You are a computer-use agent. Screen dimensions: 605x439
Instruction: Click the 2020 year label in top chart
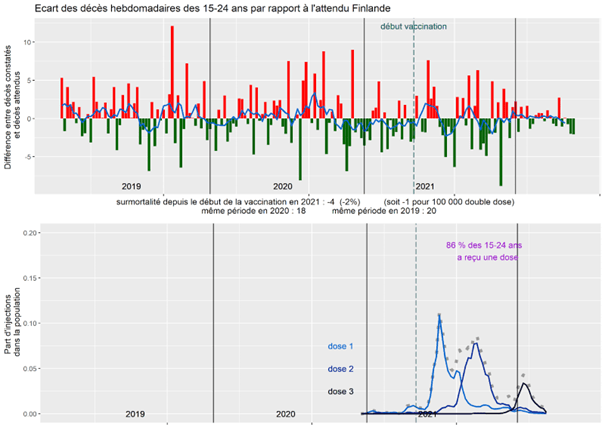pyautogui.click(x=283, y=186)
